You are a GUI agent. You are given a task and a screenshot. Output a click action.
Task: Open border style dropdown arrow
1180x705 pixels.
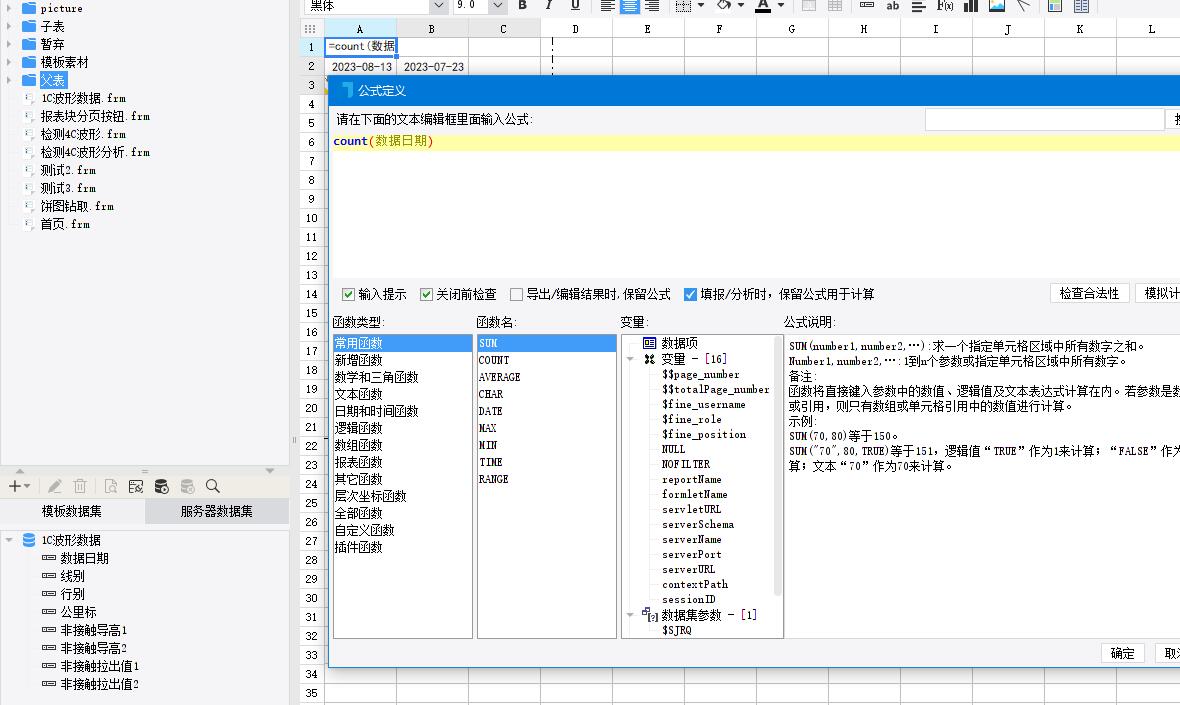(x=701, y=6)
